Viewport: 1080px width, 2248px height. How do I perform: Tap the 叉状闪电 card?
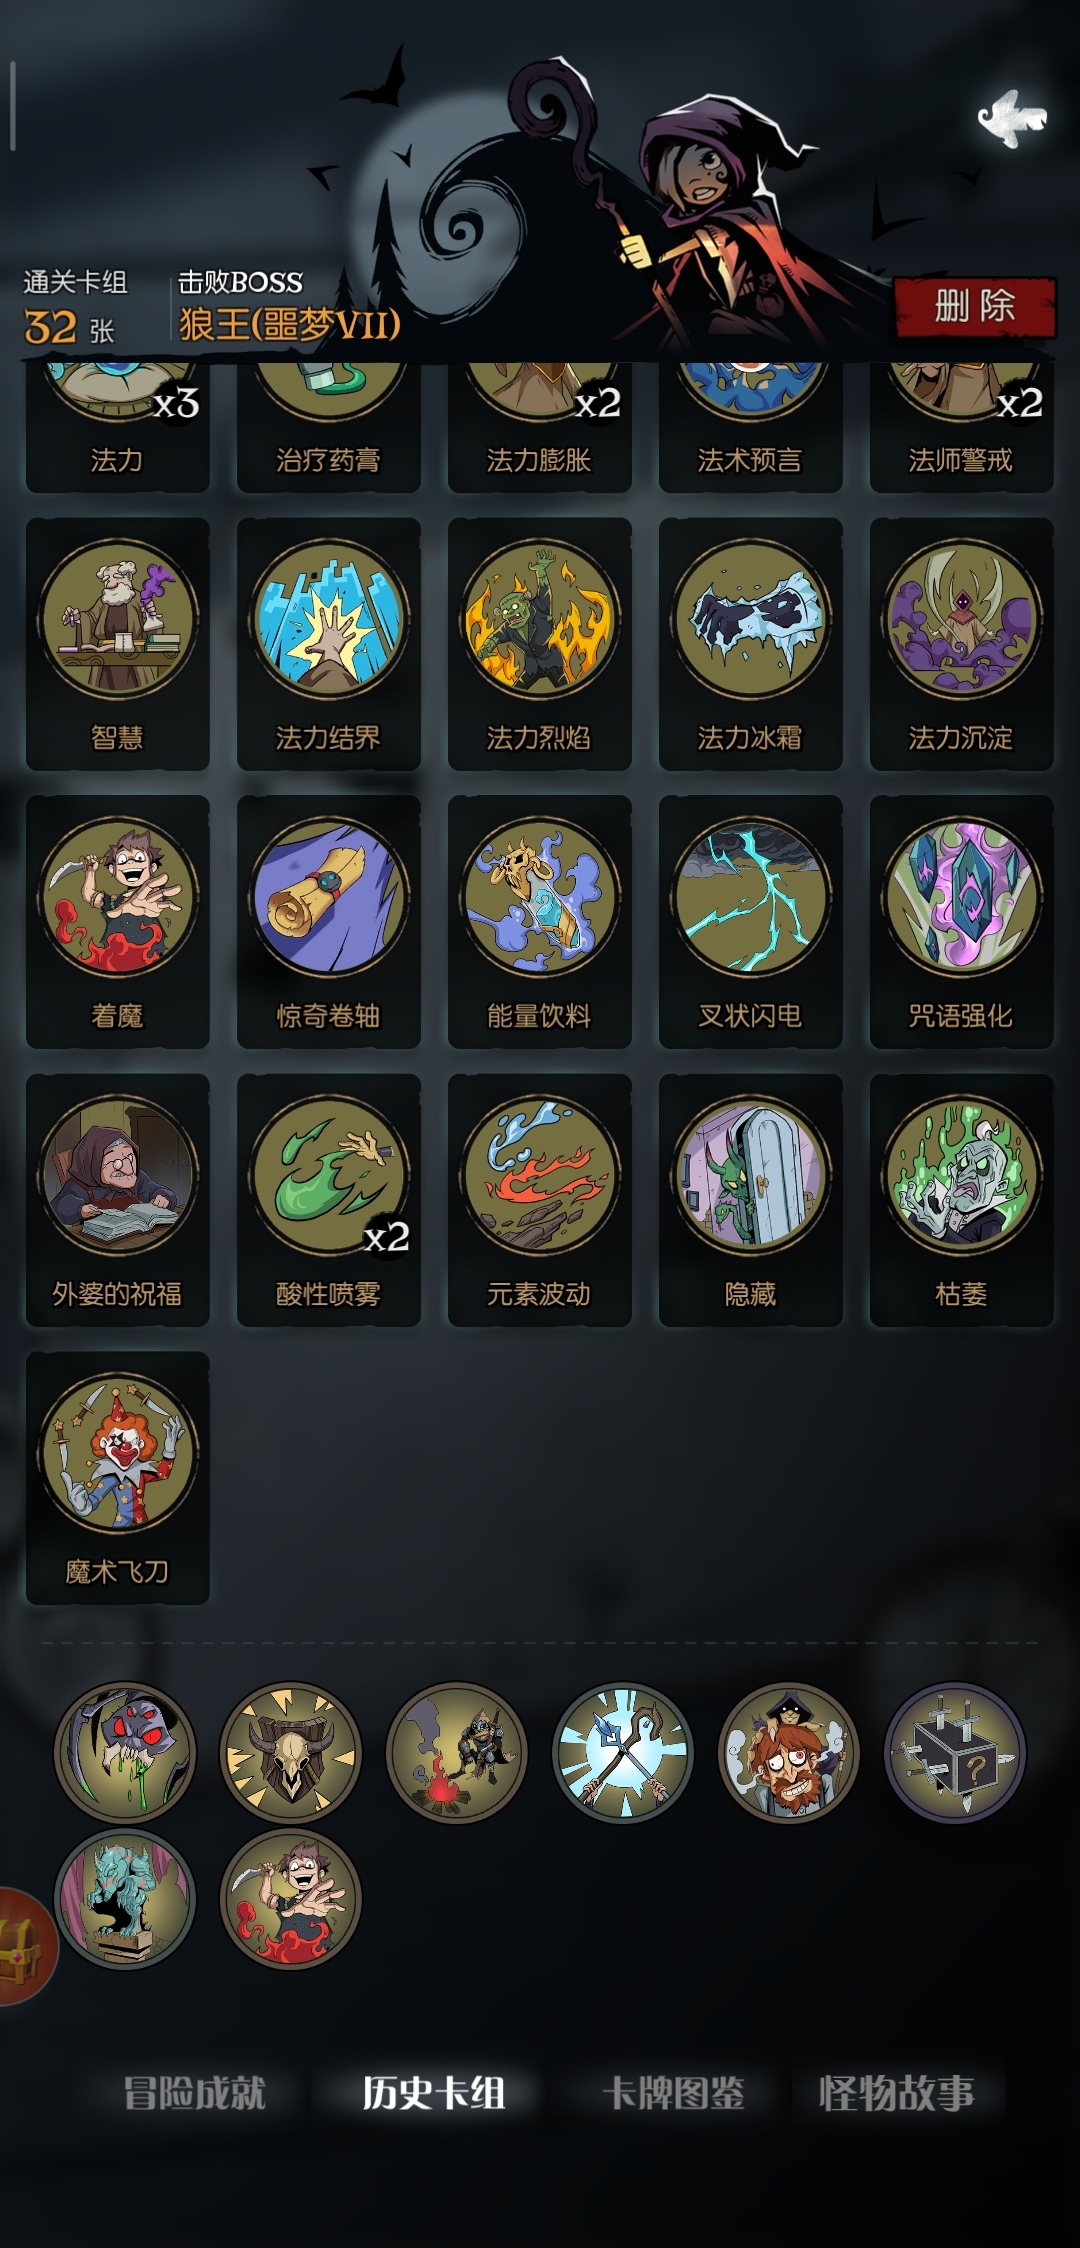tap(751, 922)
